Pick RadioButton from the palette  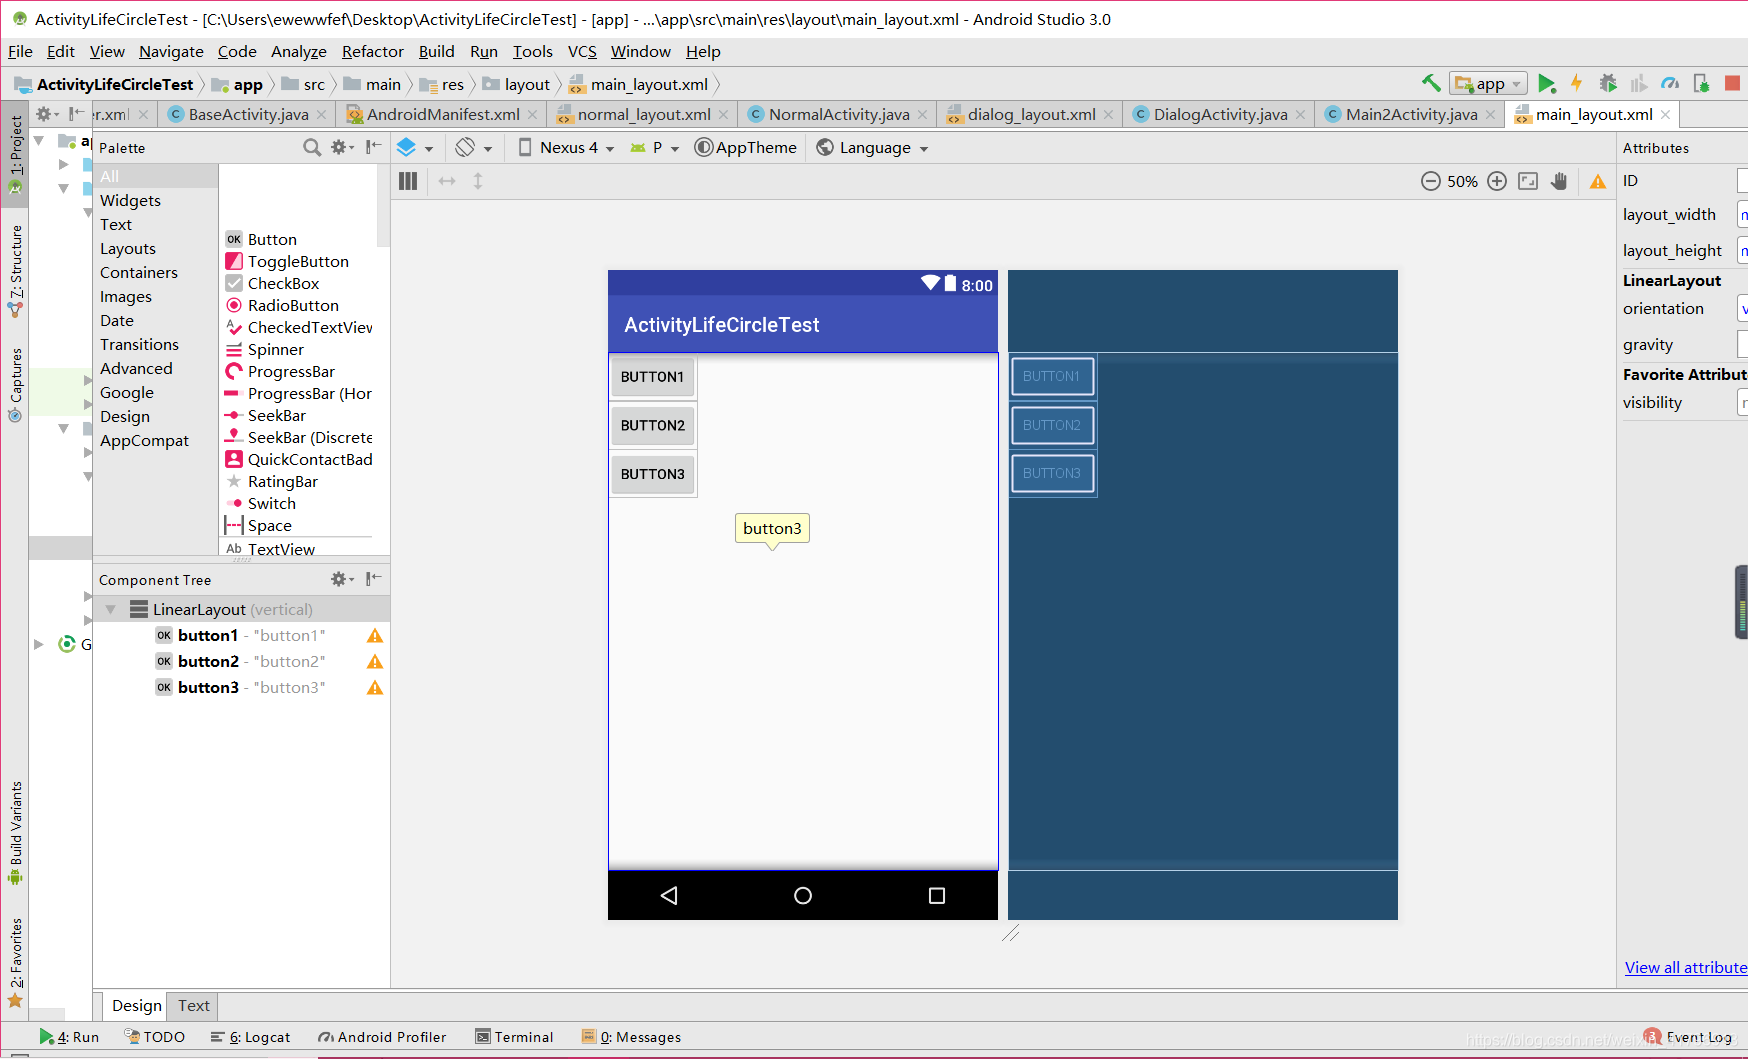(x=293, y=306)
